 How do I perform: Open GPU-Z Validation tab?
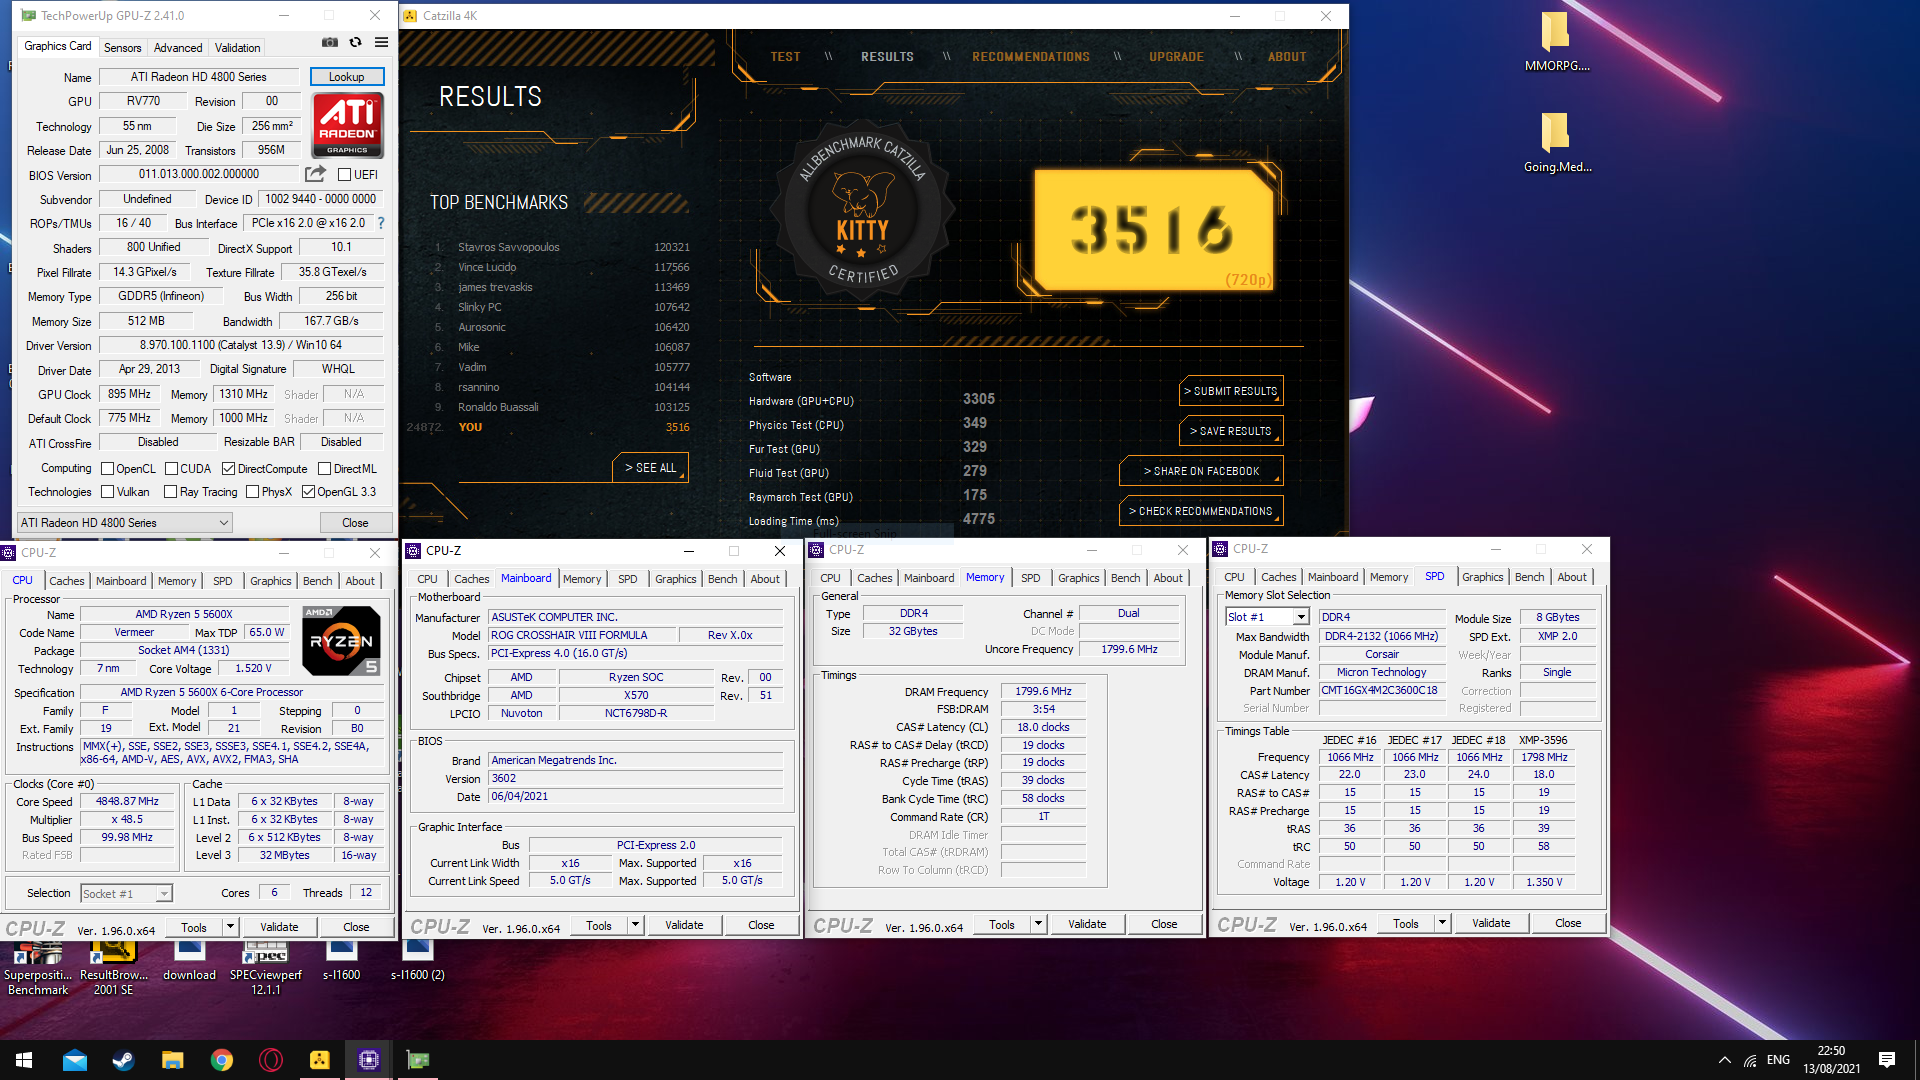(x=237, y=48)
